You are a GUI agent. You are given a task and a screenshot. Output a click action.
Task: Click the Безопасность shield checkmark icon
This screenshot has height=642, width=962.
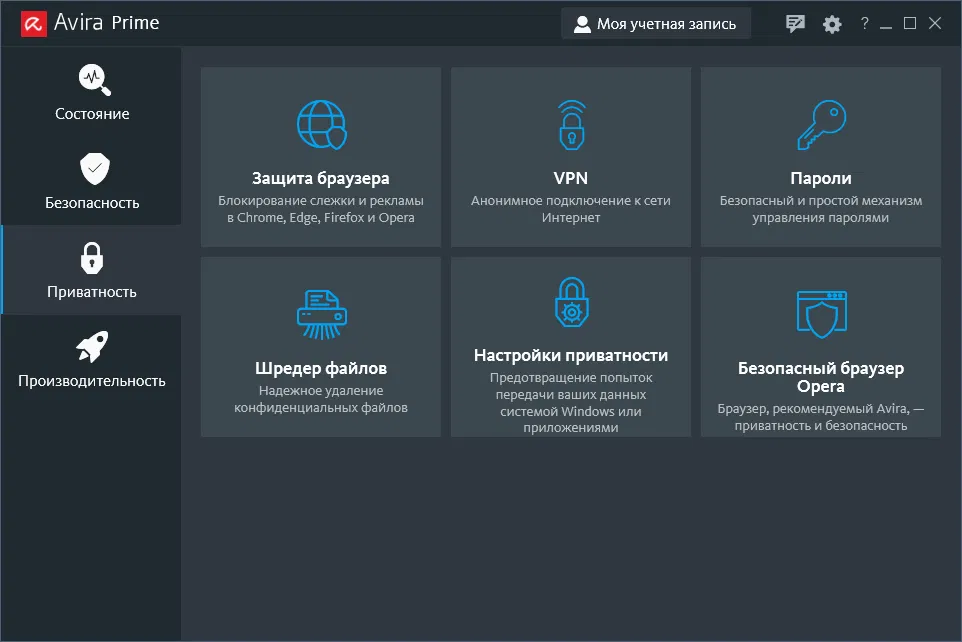tap(94, 169)
